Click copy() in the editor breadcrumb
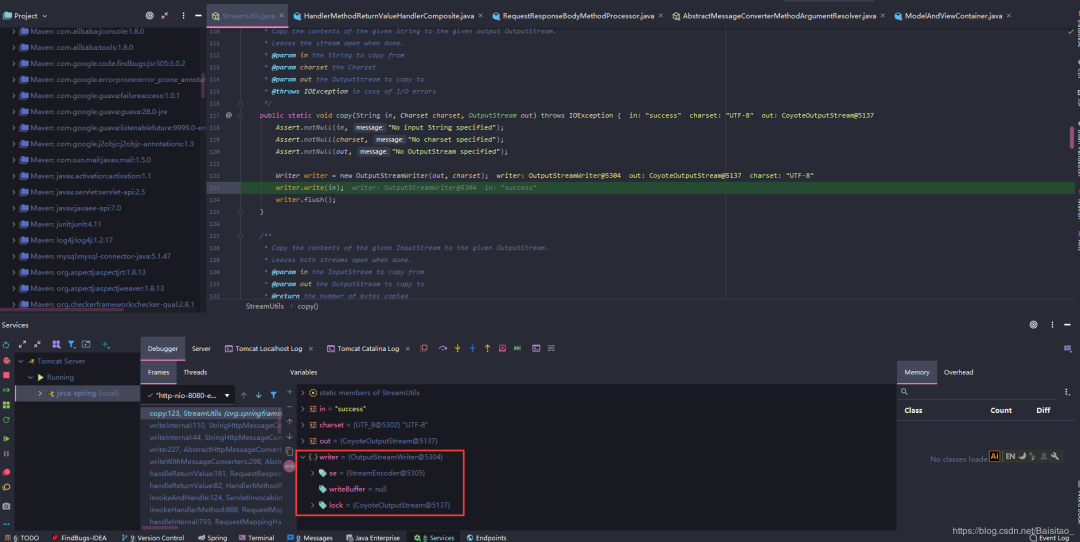This screenshot has height=542, width=1080. (308, 306)
